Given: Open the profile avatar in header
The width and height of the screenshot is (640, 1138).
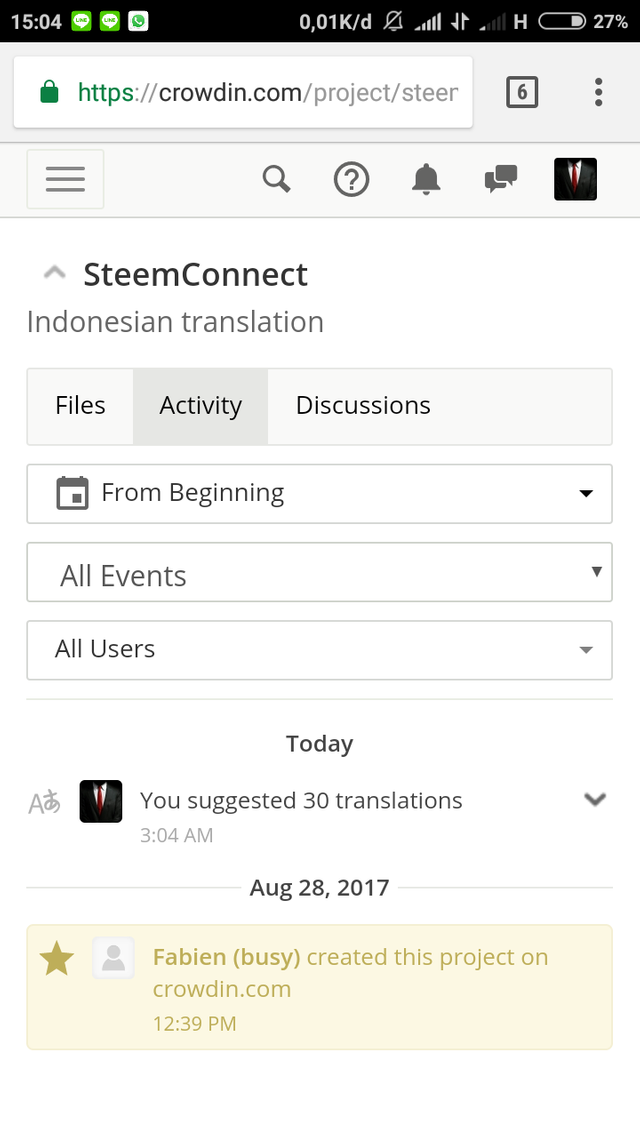Looking at the screenshot, I should tap(575, 180).
